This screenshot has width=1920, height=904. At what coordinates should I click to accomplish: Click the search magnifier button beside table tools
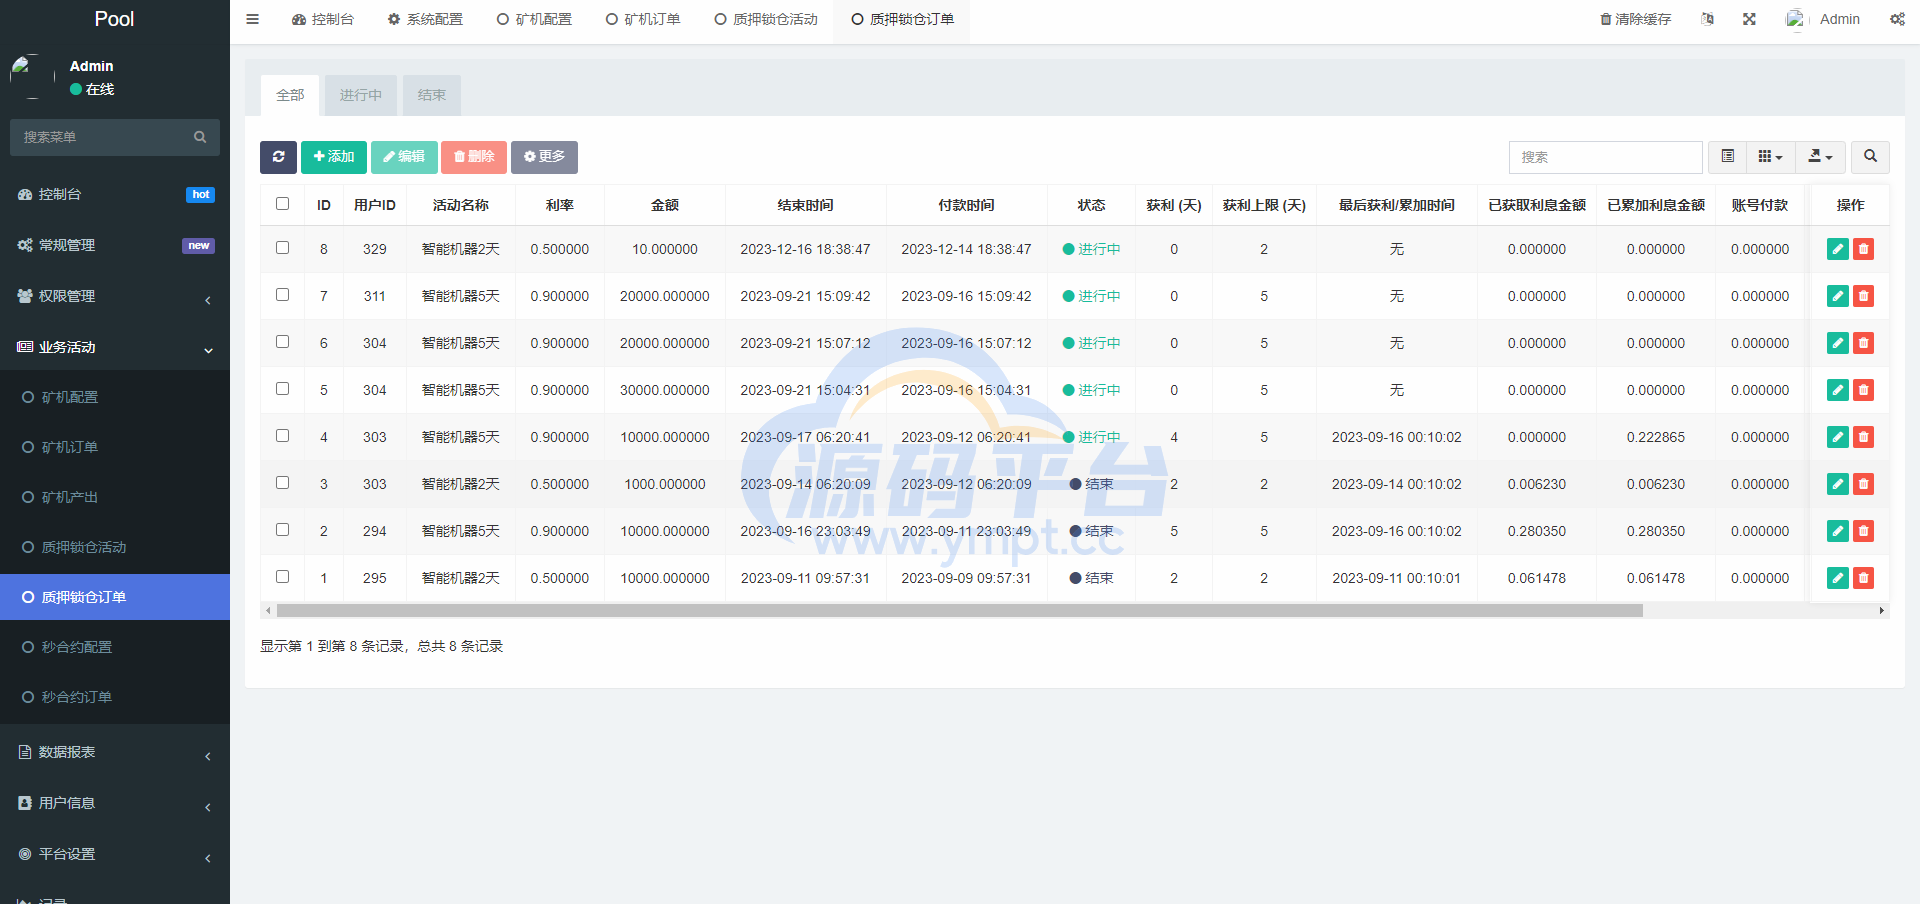[1870, 157]
